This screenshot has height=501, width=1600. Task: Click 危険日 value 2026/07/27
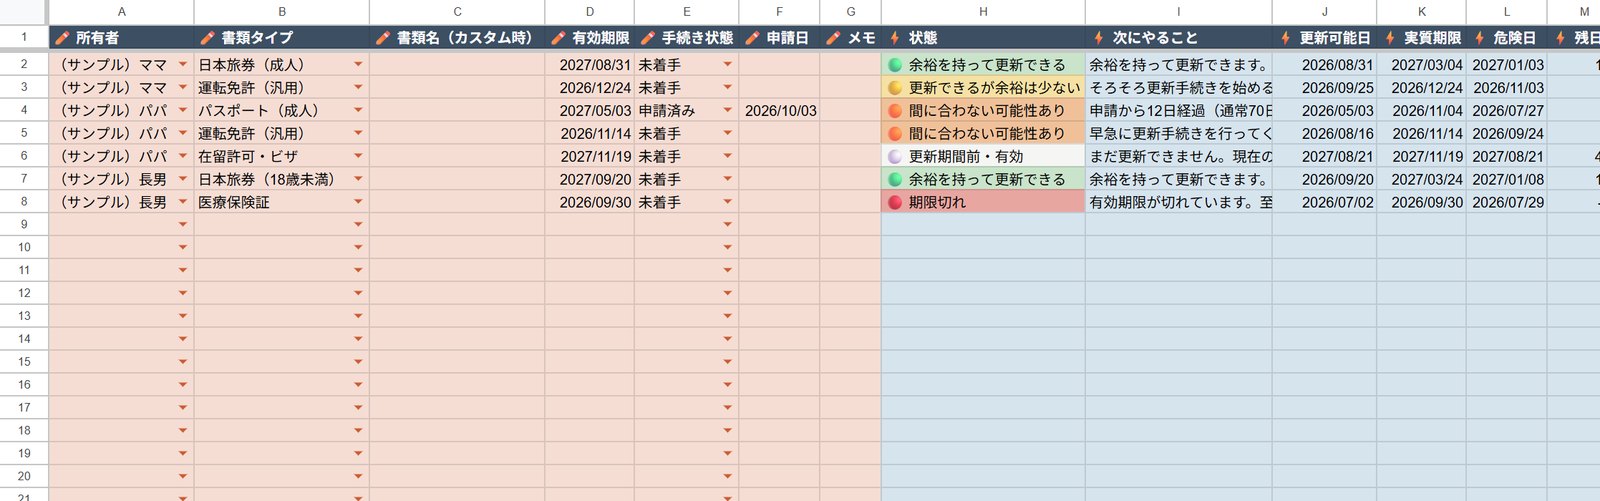(1508, 111)
